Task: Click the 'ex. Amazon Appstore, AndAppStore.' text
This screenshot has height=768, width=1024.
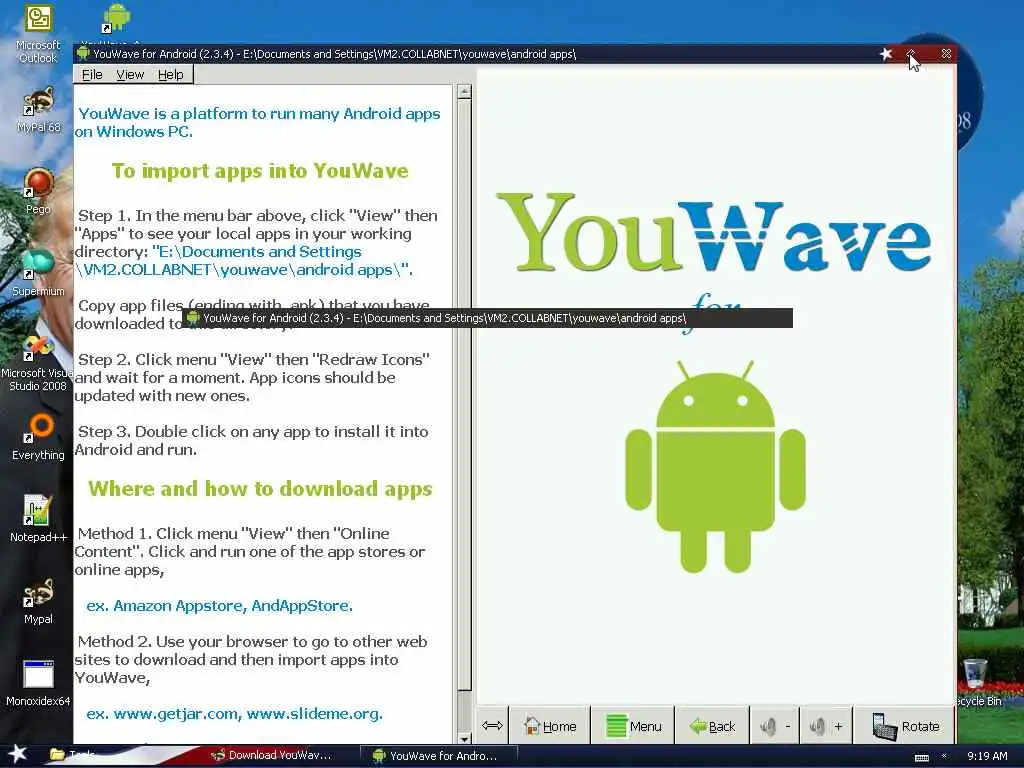Action: coord(219,605)
